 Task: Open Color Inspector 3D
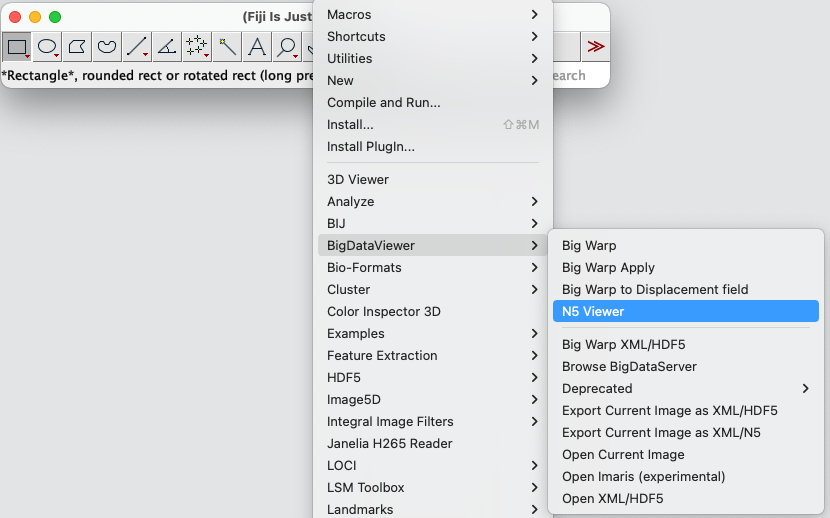[x=432, y=312]
